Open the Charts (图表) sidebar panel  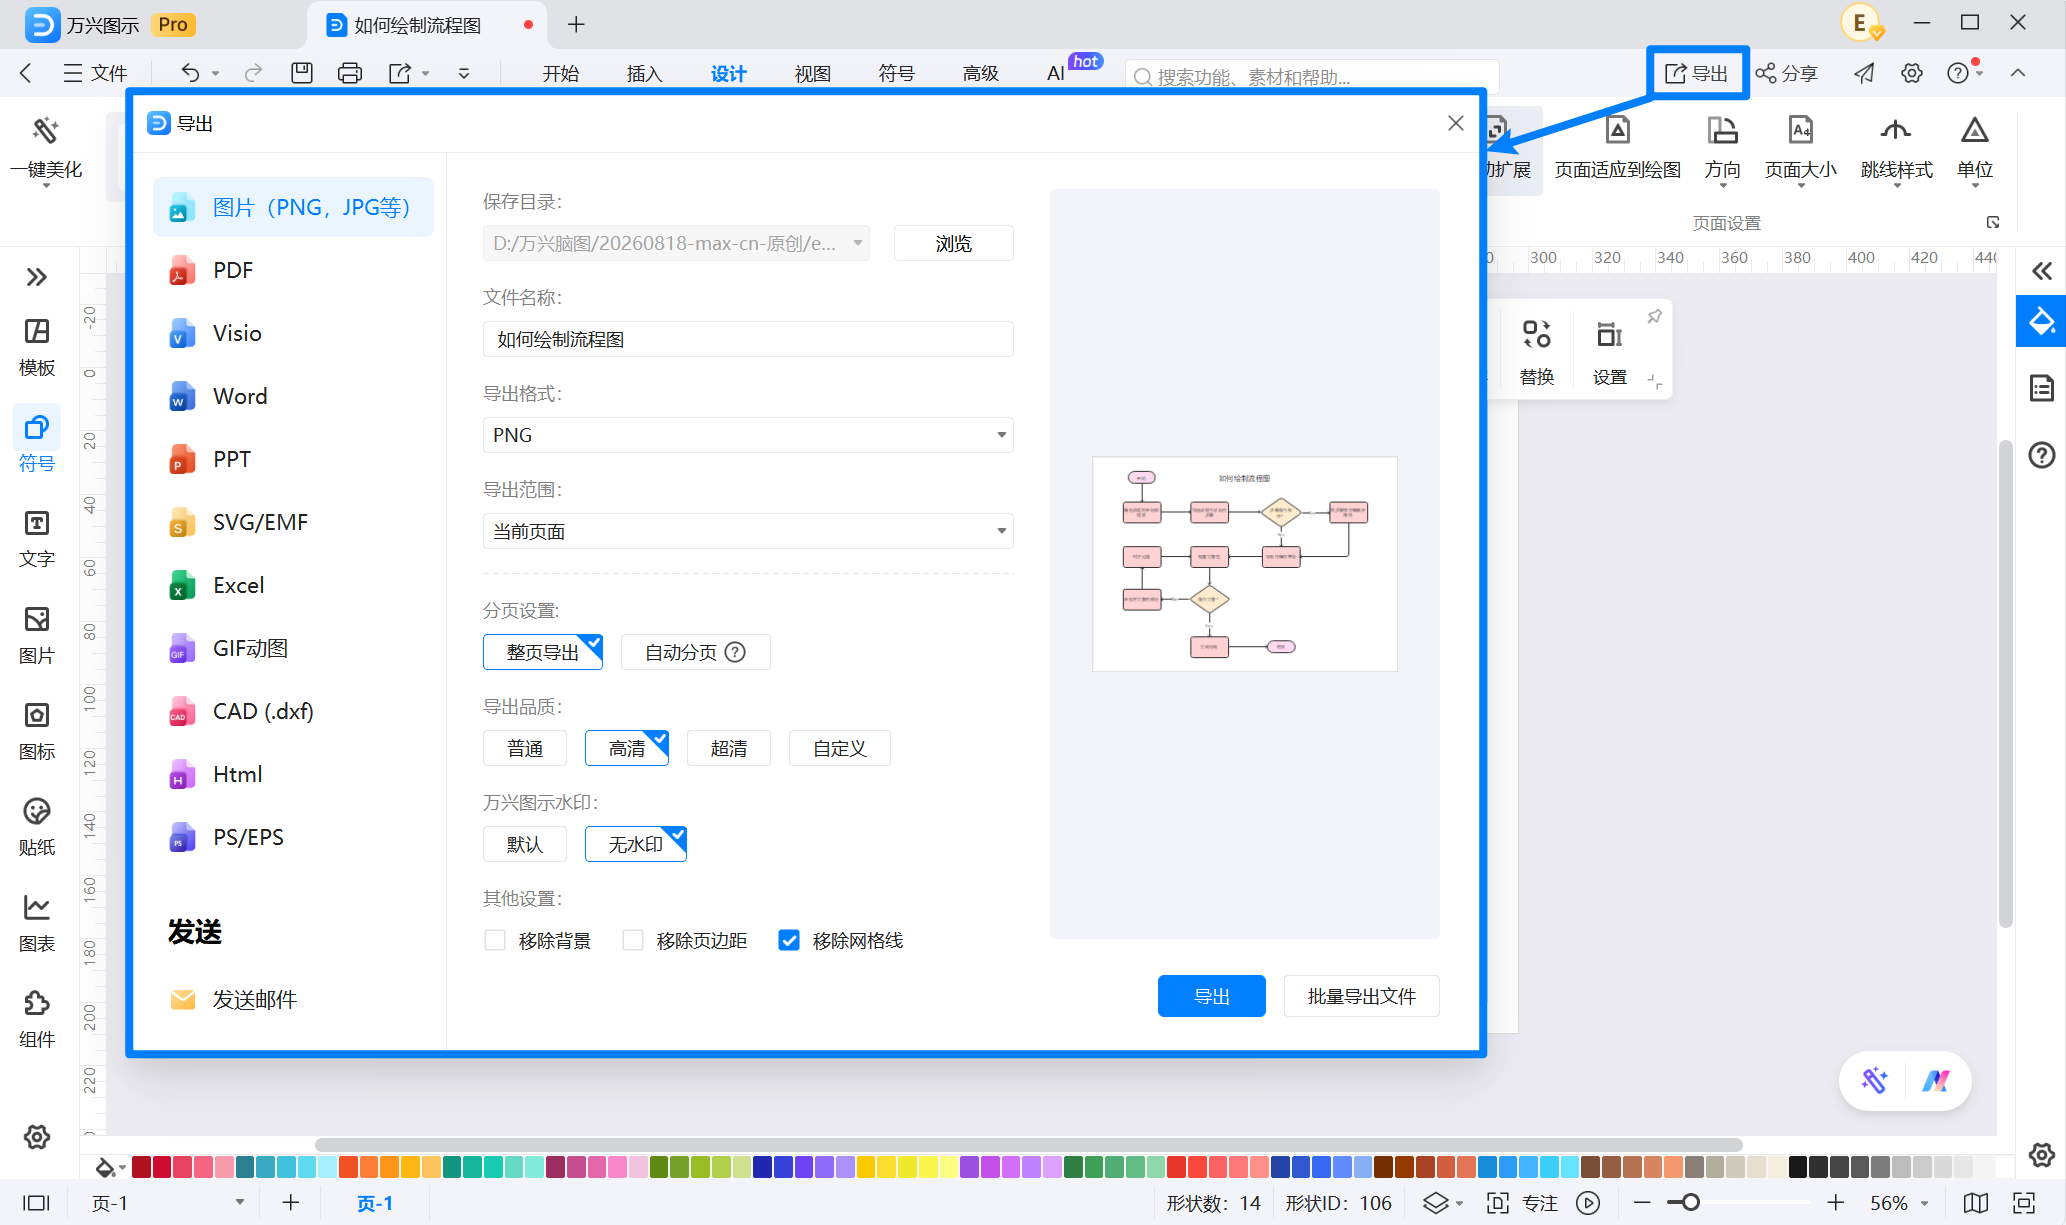click(x=37, y=923)
